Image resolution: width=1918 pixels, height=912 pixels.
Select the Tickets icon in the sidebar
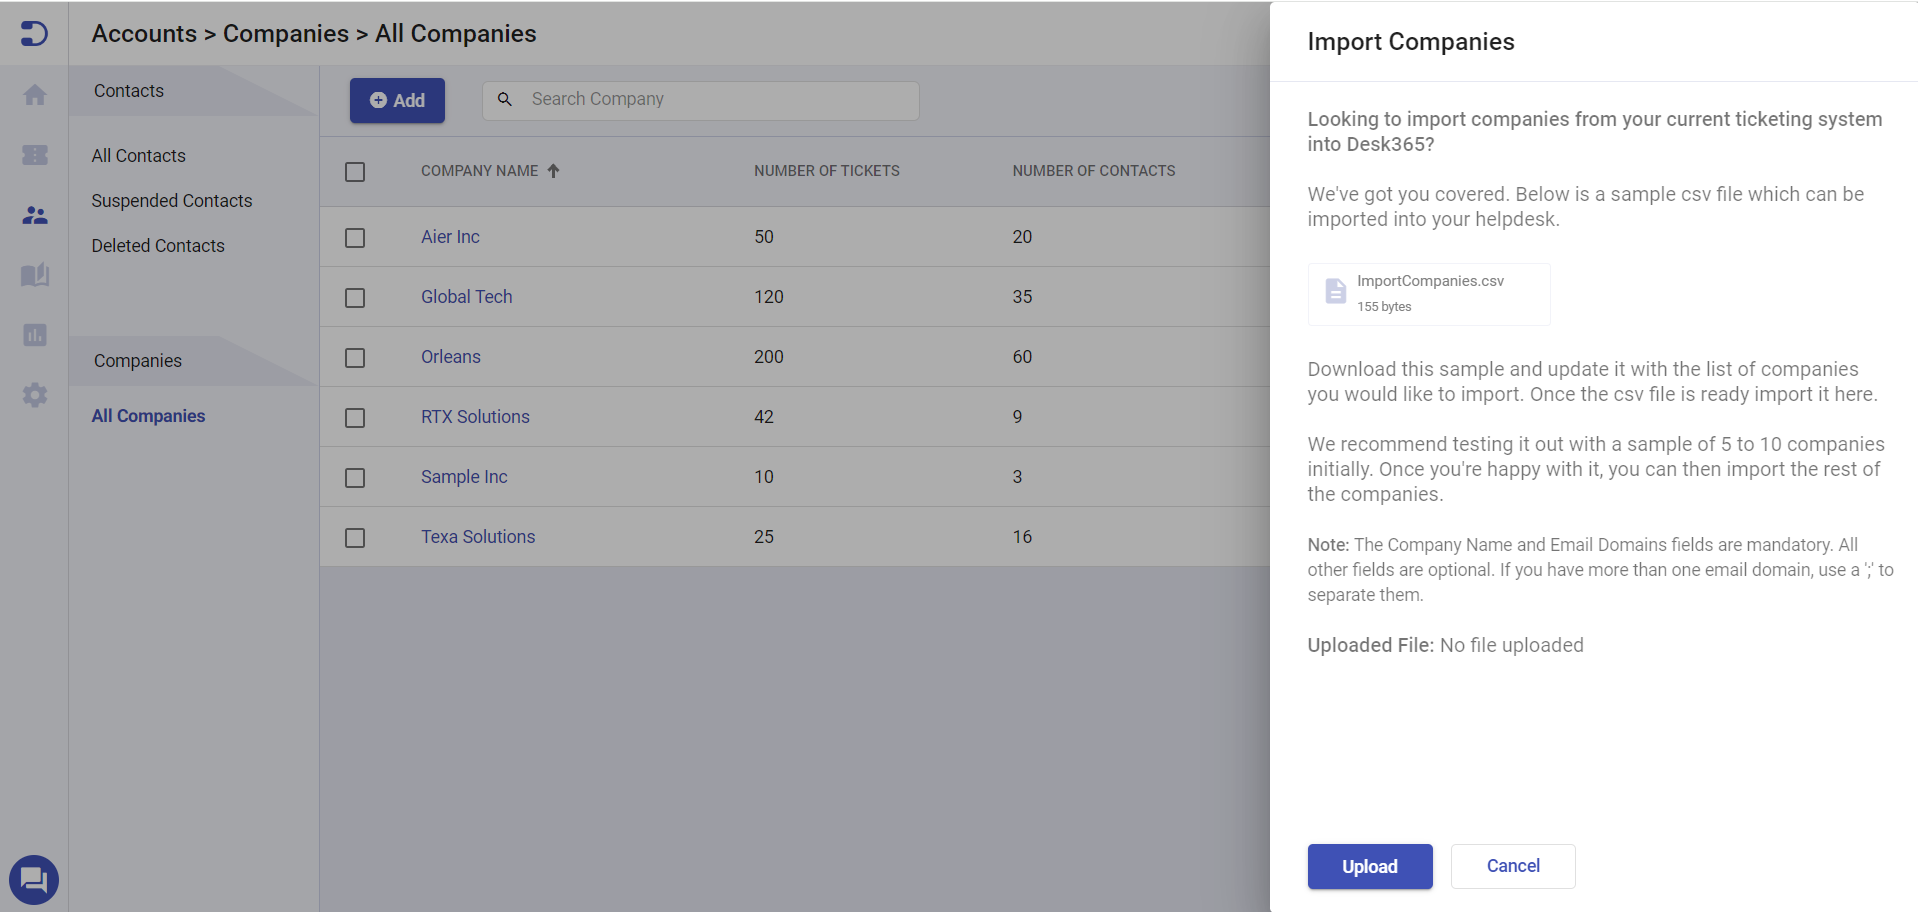click(x=34, y=155)
